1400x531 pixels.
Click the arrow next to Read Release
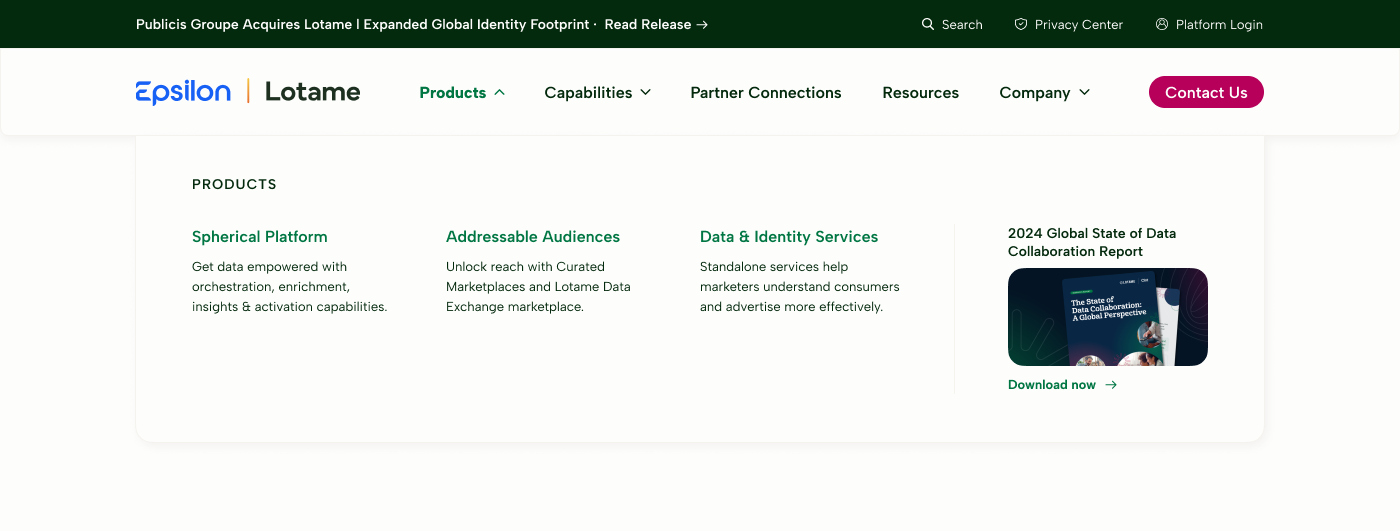click(x=702, y=24)
